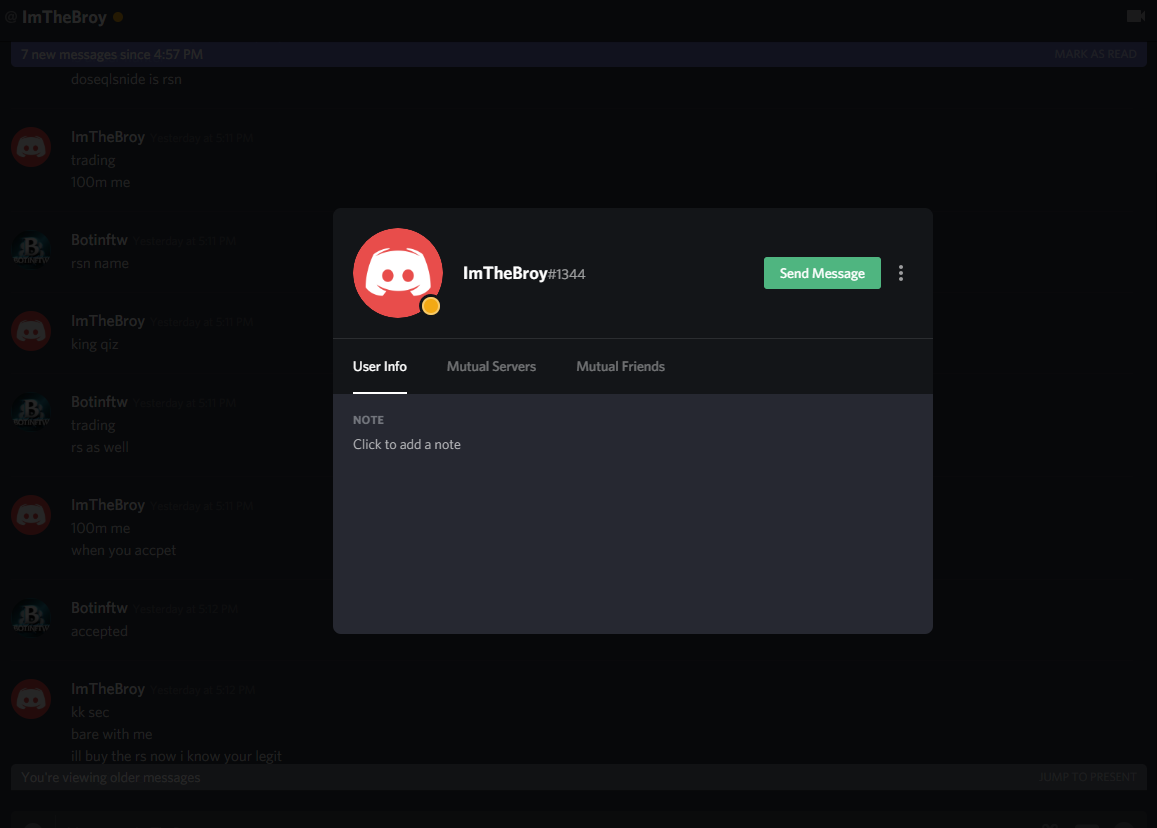Click the @ icon beside ImTheBroy in the header
Screen dimensions: 1157x828
(11, 16)
